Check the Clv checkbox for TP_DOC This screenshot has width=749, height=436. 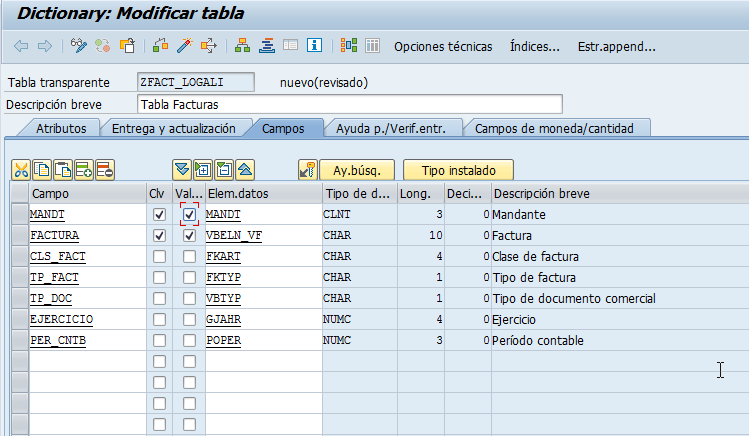[x=160, y=298]
